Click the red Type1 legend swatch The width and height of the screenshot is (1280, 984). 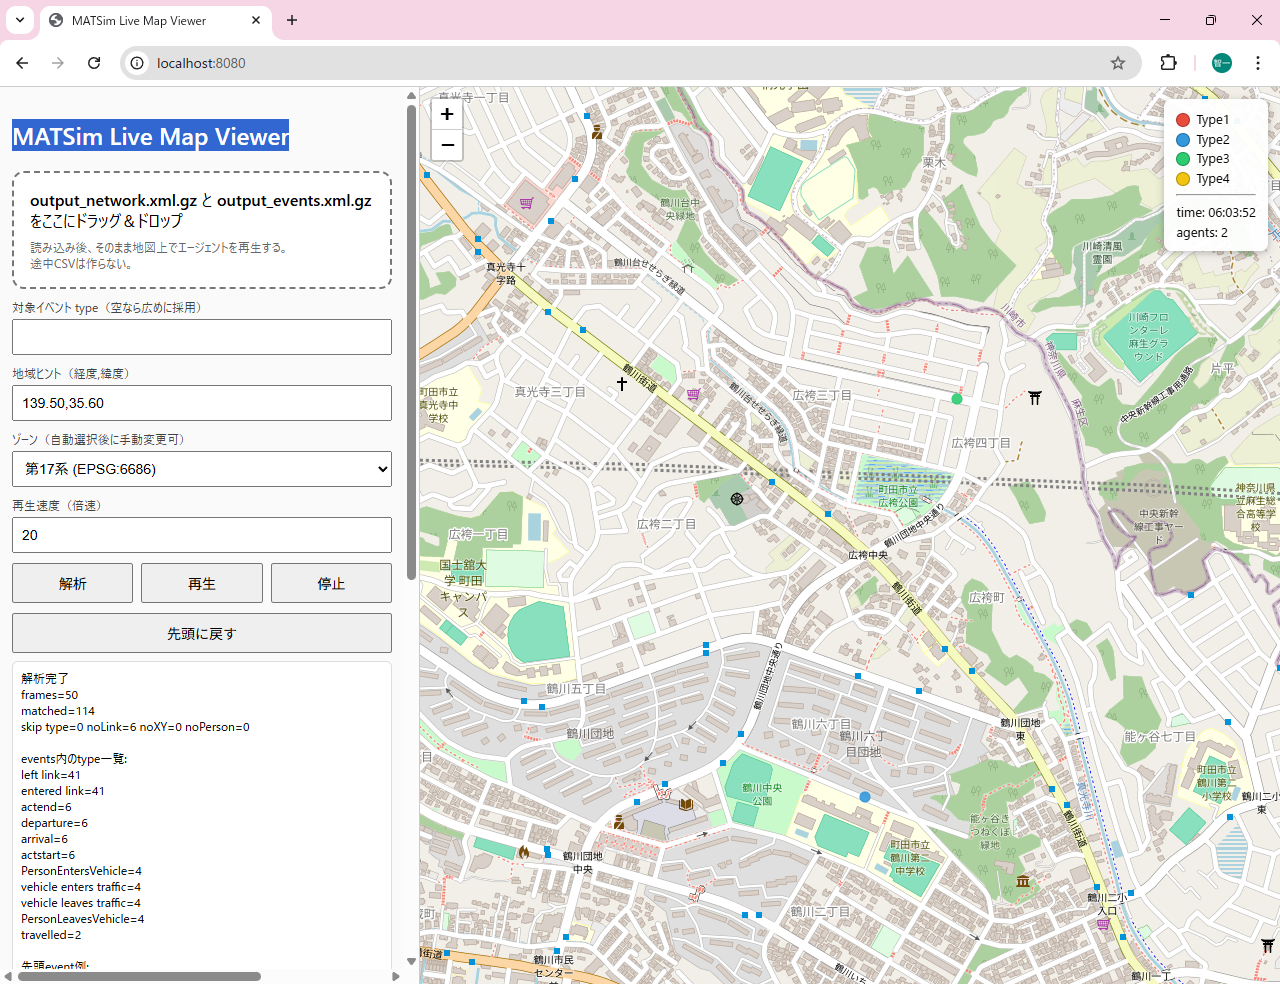[x=1183, y=120]
